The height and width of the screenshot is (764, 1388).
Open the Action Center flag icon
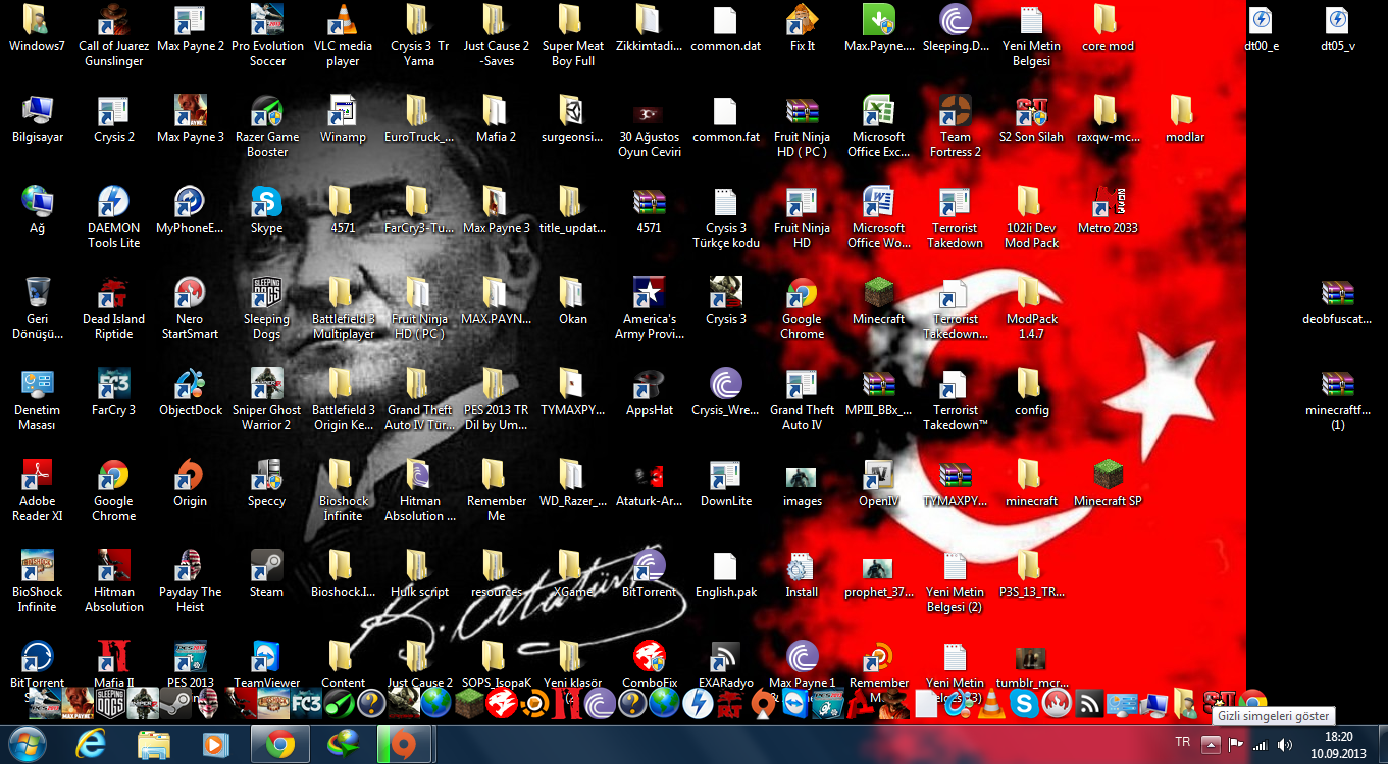(x=1236, y=744)
